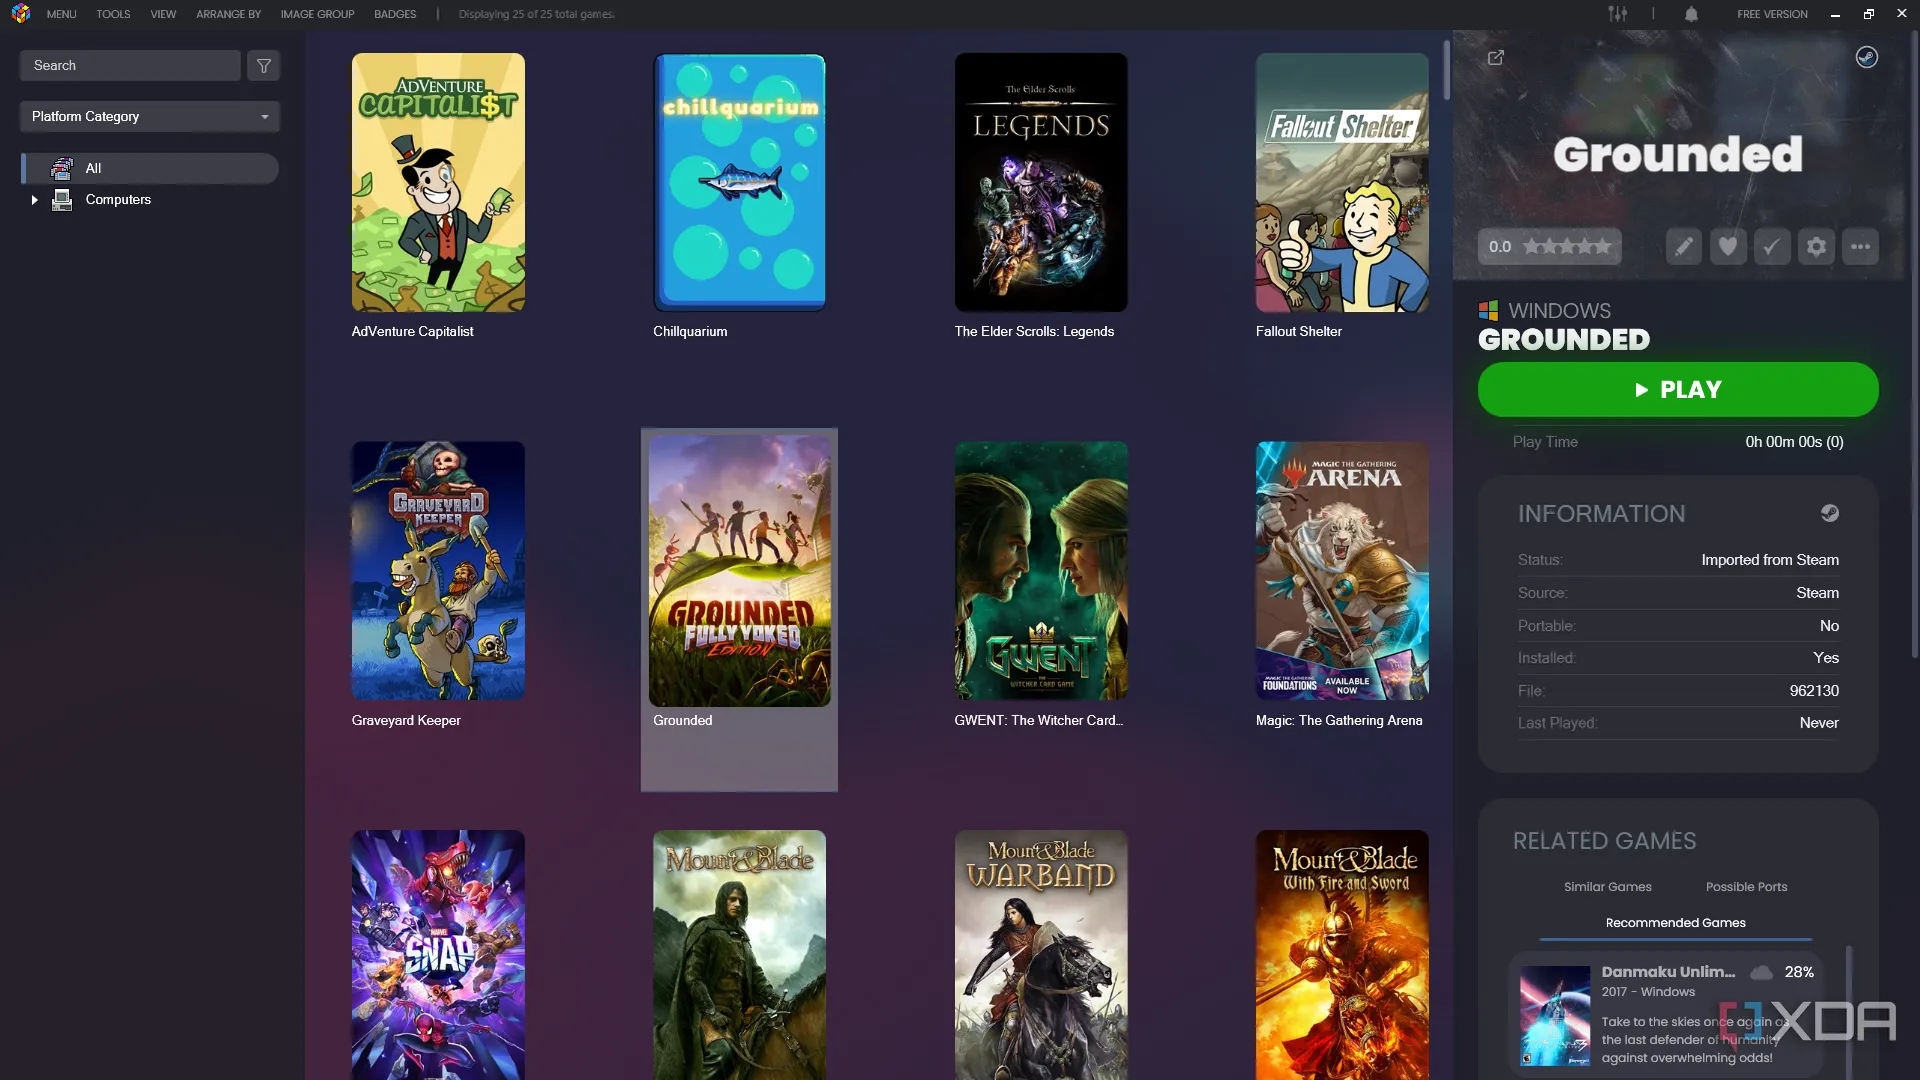Expand the Computers tree node arrow
Screen dimensions: 1920x1080
point(35,200)
